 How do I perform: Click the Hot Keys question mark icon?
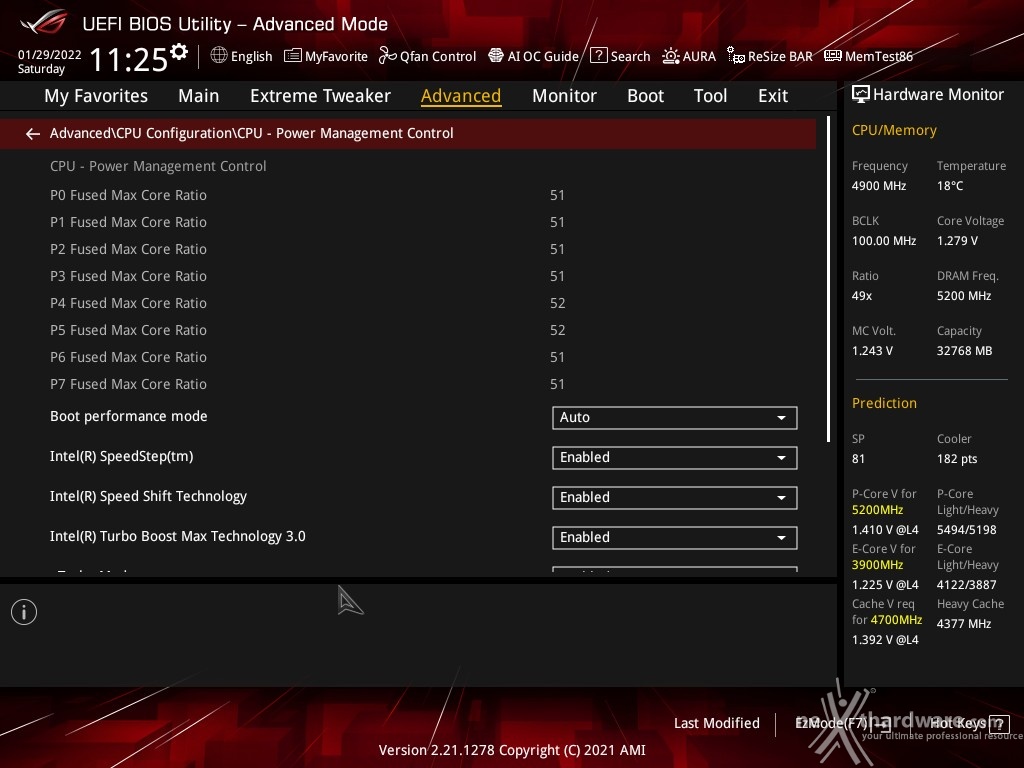[999, 724]
